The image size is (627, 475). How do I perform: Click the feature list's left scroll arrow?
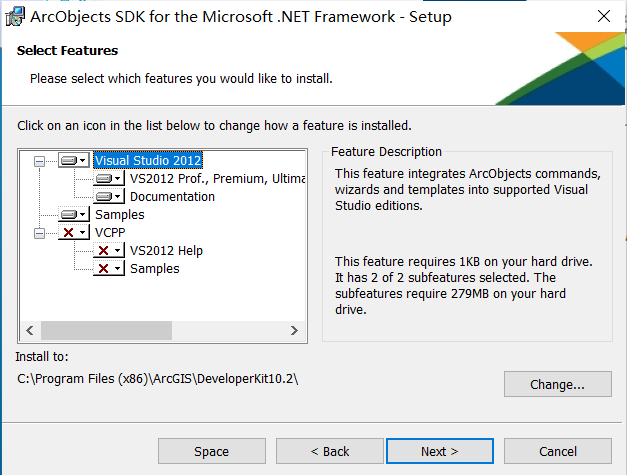(x=30, y=330)
